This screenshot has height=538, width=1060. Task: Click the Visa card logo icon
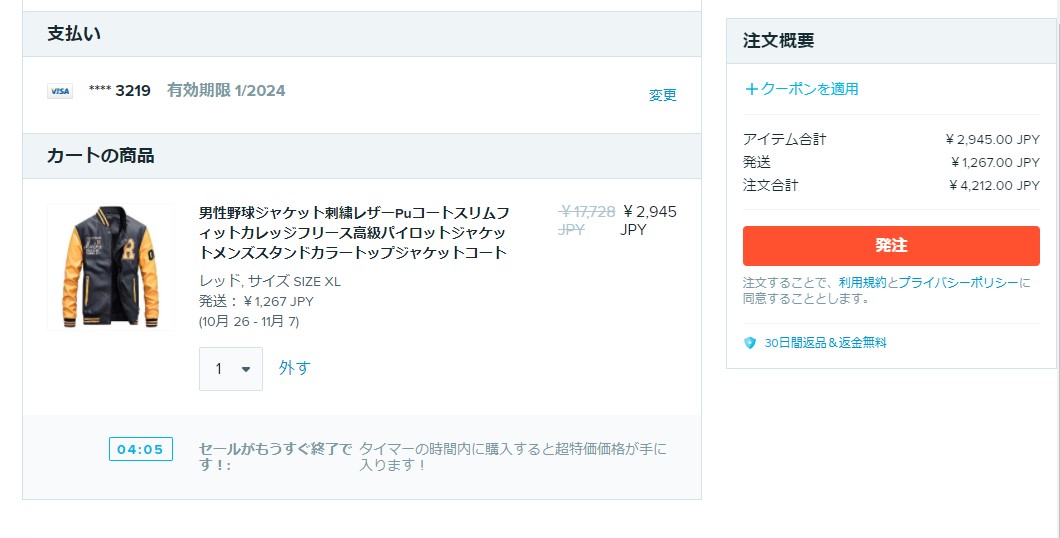tap(60, 91)
